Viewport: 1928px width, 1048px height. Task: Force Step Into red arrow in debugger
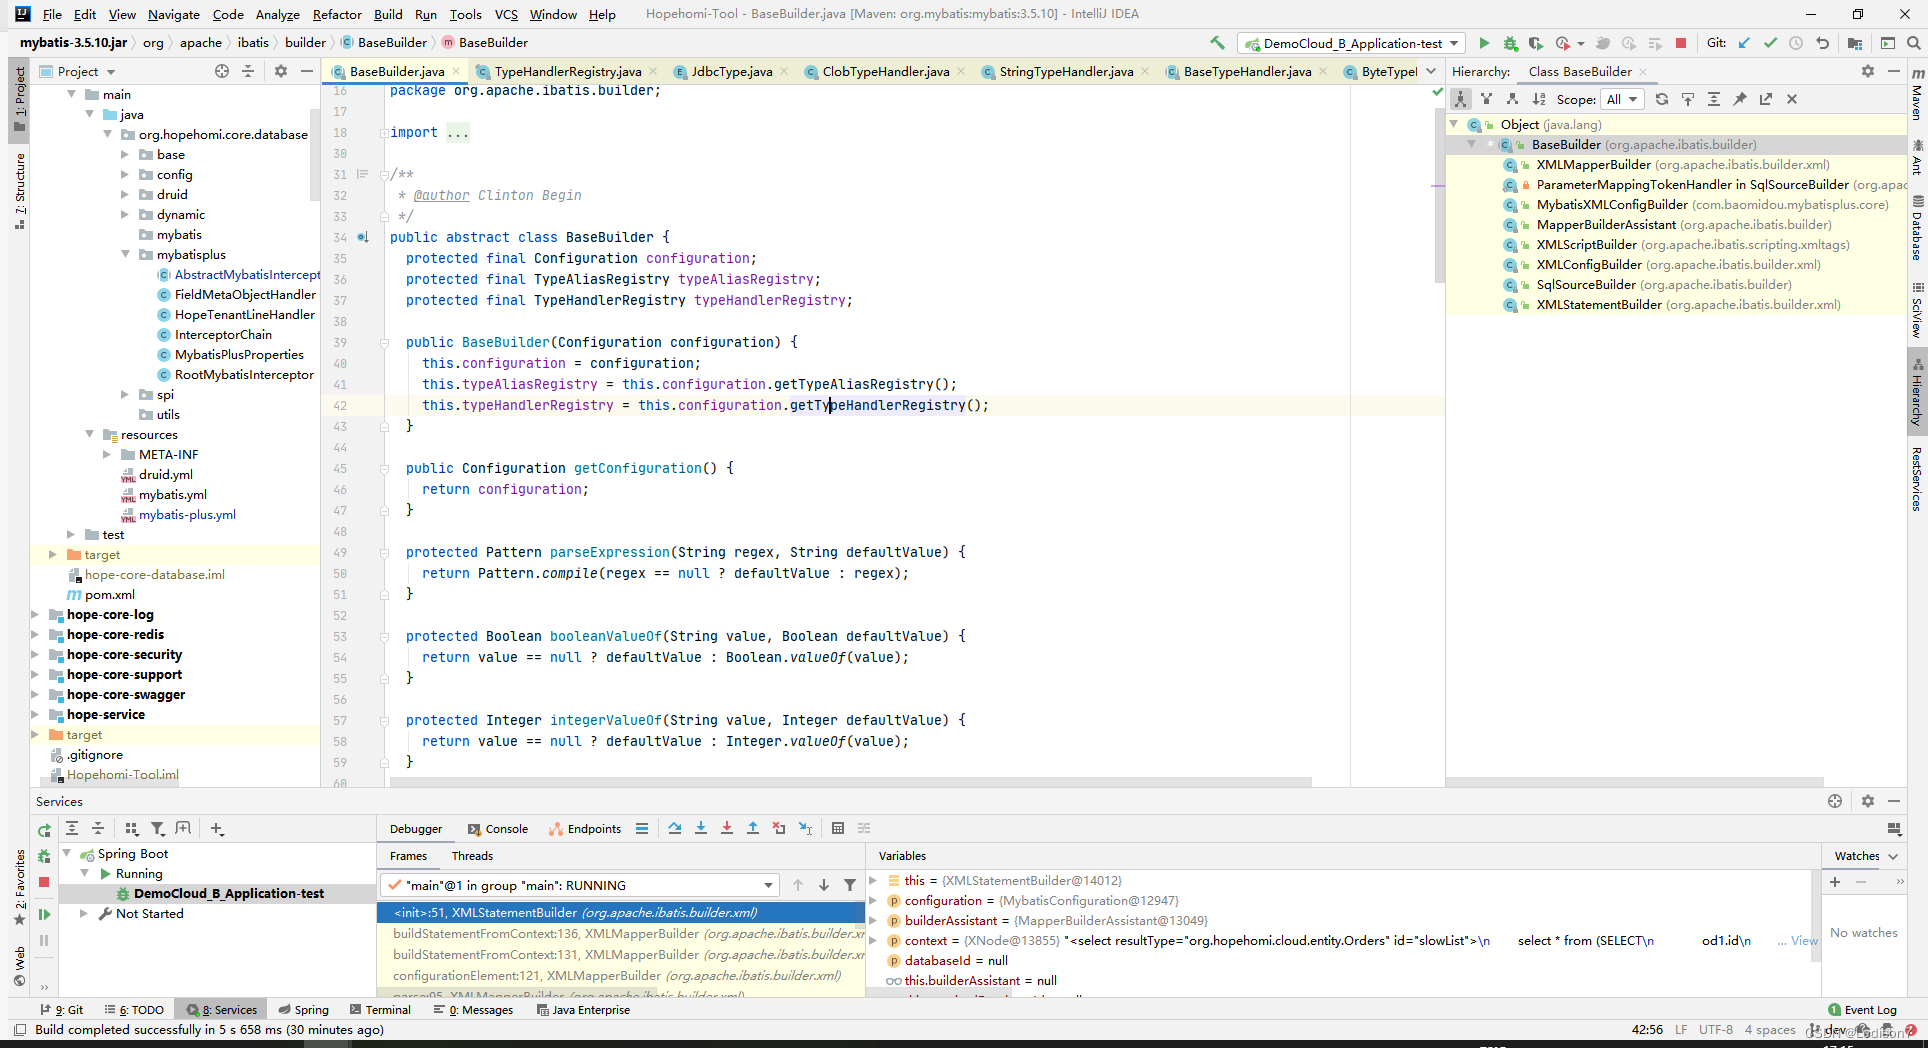(x=727, y=828)
